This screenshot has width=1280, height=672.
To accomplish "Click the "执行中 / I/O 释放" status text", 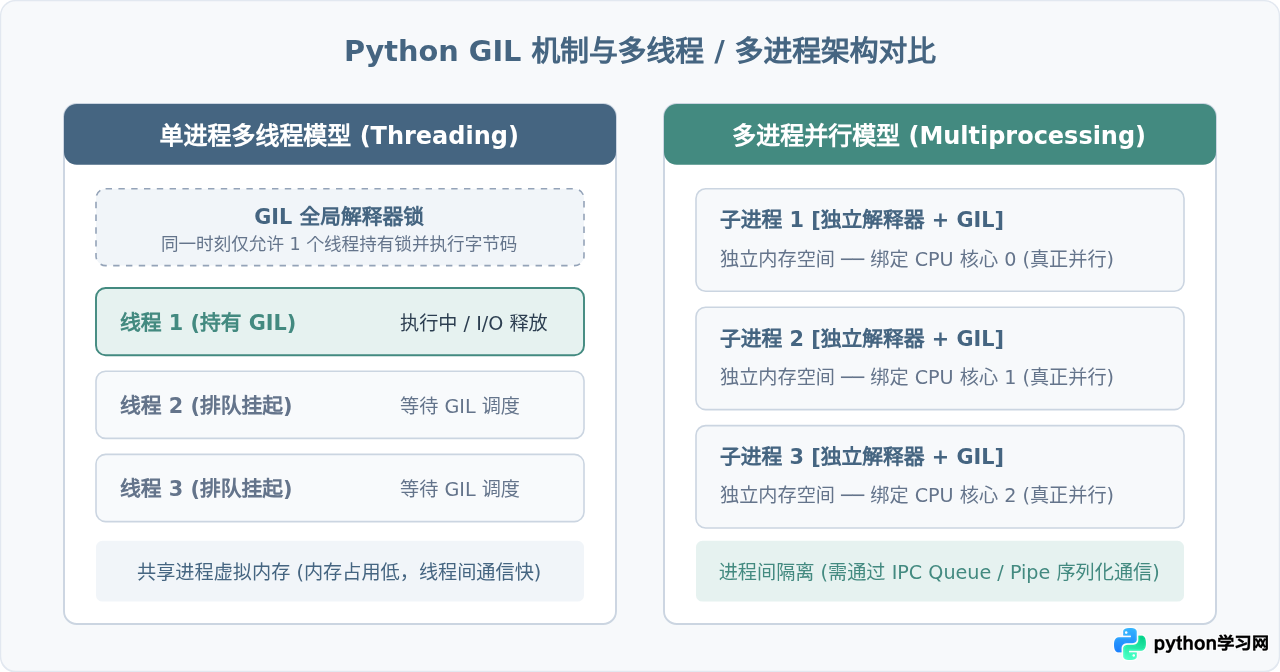I will point(474,323).
